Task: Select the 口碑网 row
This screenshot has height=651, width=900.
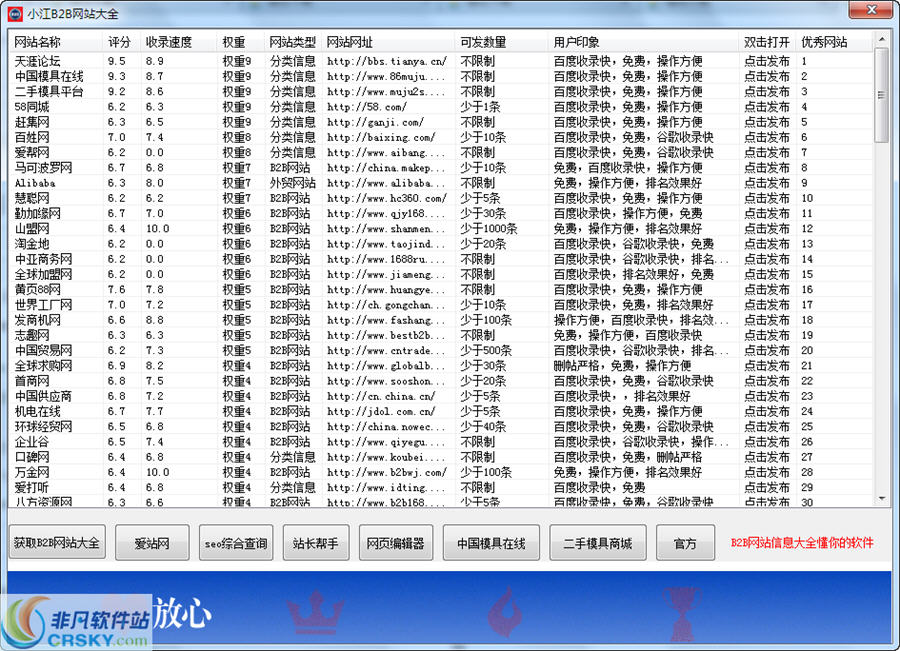Action: [441, 456]
